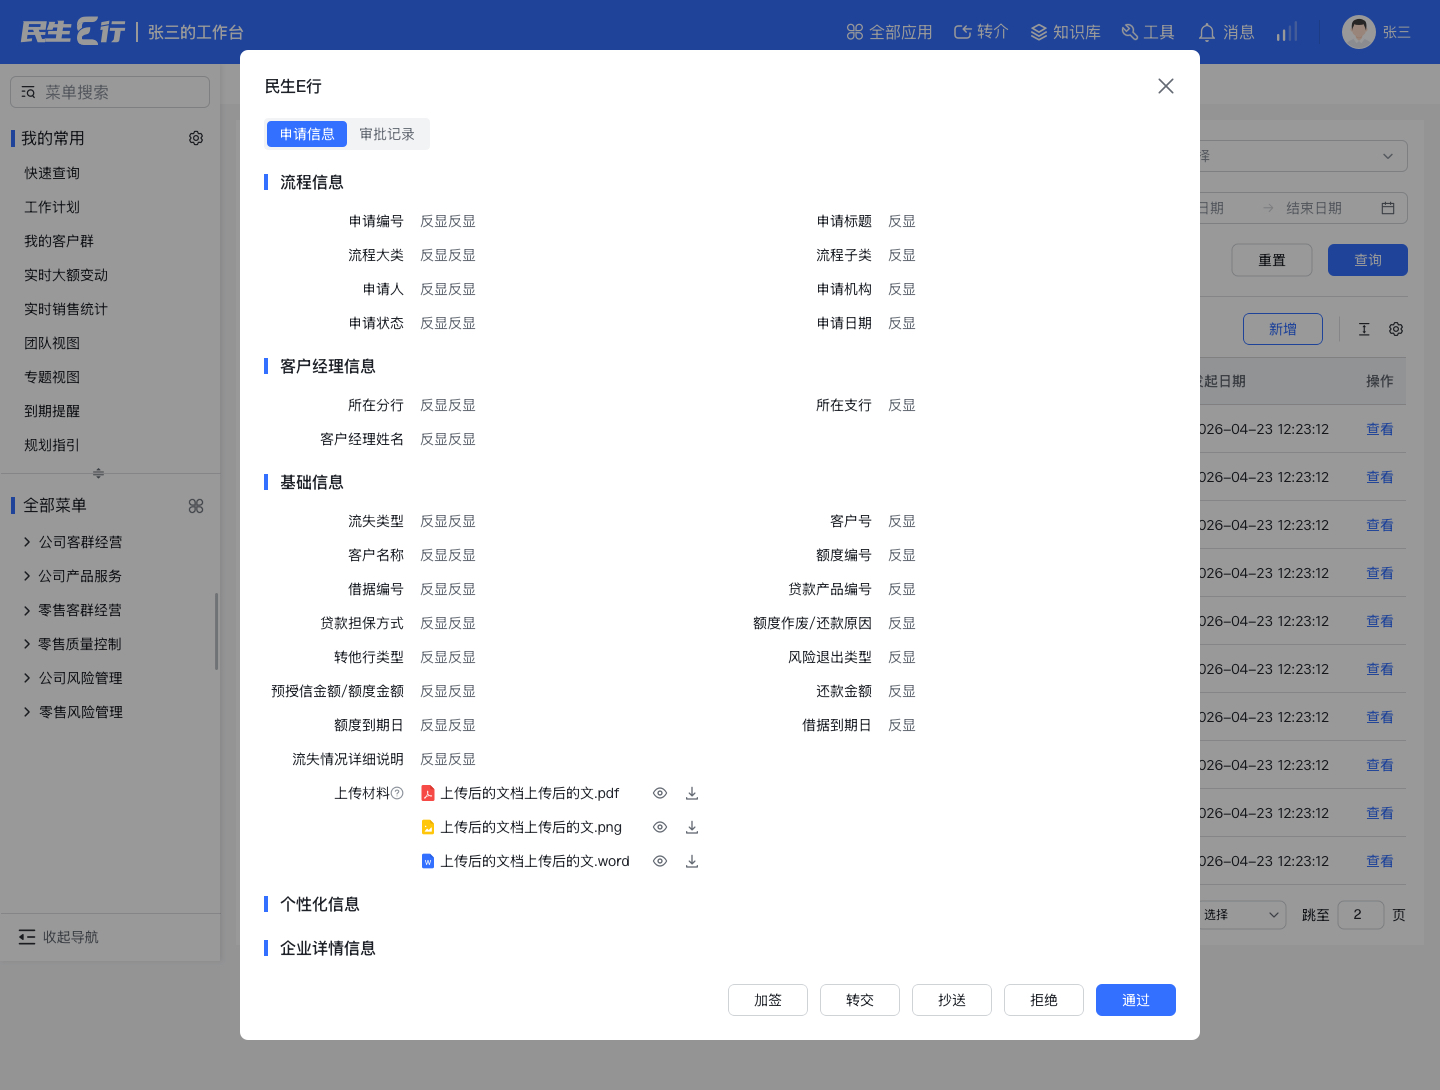Click the 新增 button in background page
1440x1090 pixels.
click(1283, 329)
